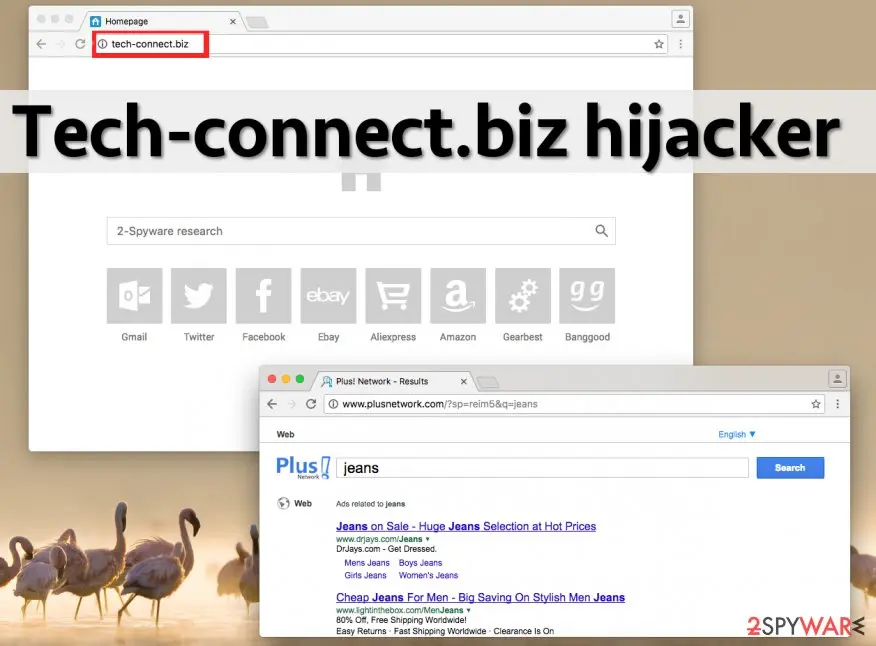
Task: Click the yellow minimize button of Plus! window
Action: (x=286, y=379)
